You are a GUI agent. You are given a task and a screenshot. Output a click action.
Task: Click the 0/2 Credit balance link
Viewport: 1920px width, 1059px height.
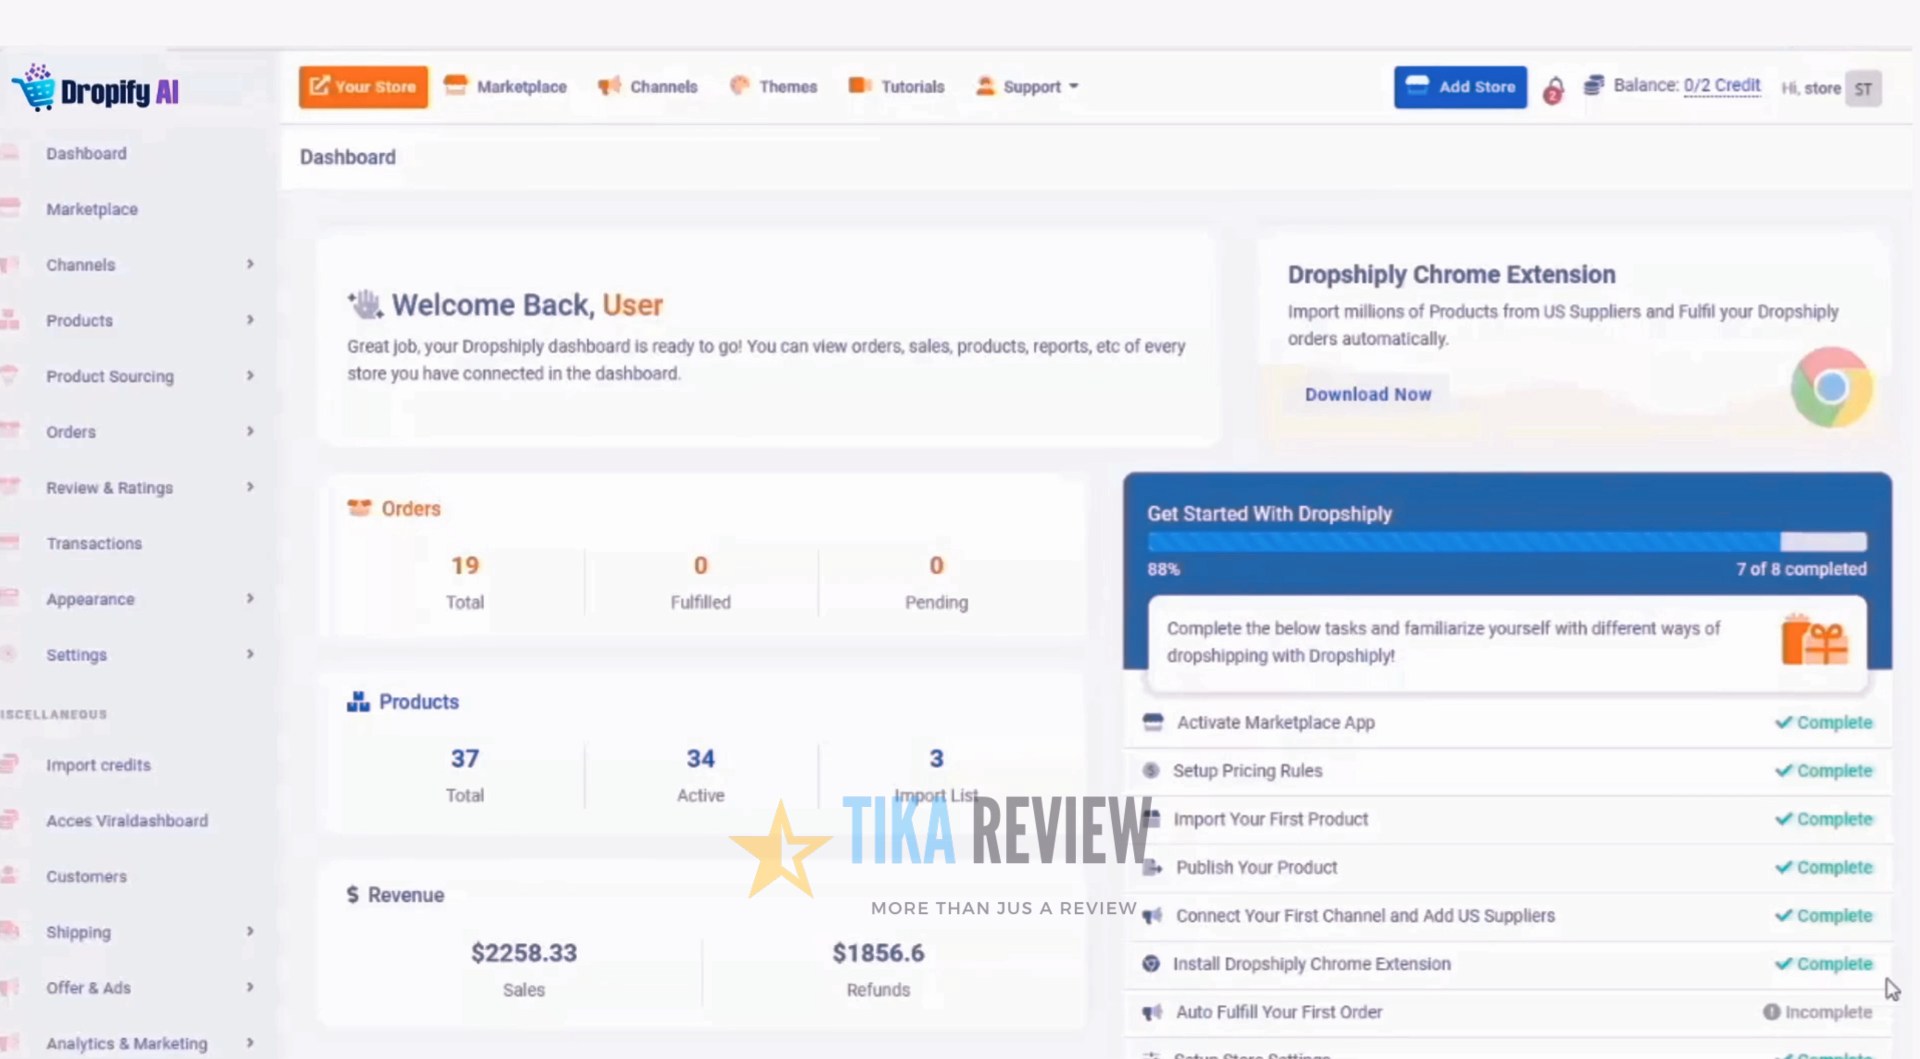tap(1722, 85)
